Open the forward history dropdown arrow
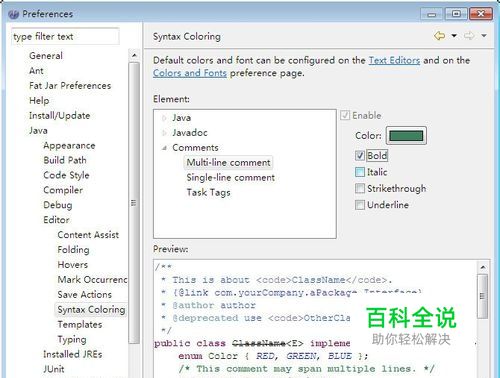 coord(484,36)
